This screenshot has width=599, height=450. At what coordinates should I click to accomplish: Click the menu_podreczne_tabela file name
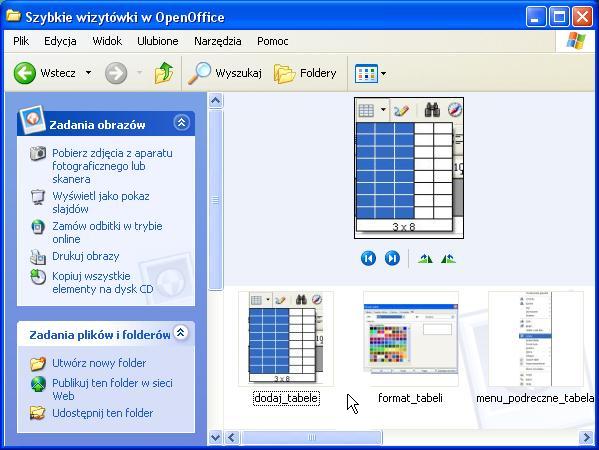[x=535, y=398]
